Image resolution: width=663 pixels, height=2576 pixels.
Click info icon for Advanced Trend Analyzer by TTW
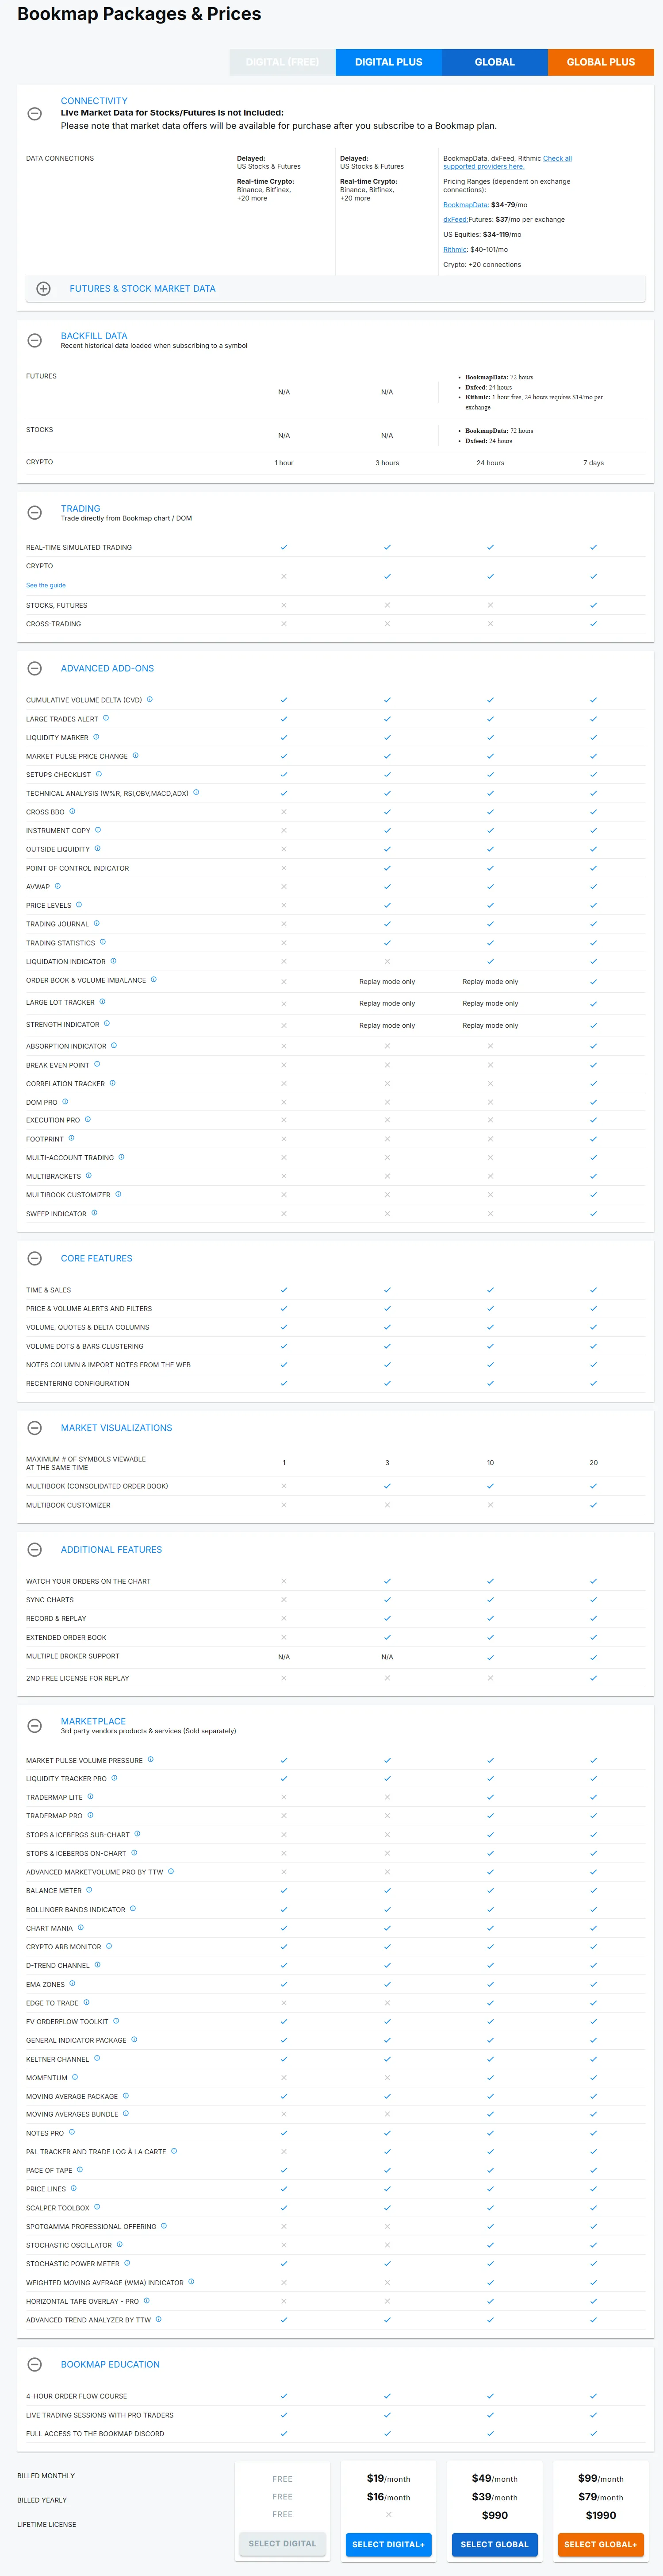tap(158, 2319)
